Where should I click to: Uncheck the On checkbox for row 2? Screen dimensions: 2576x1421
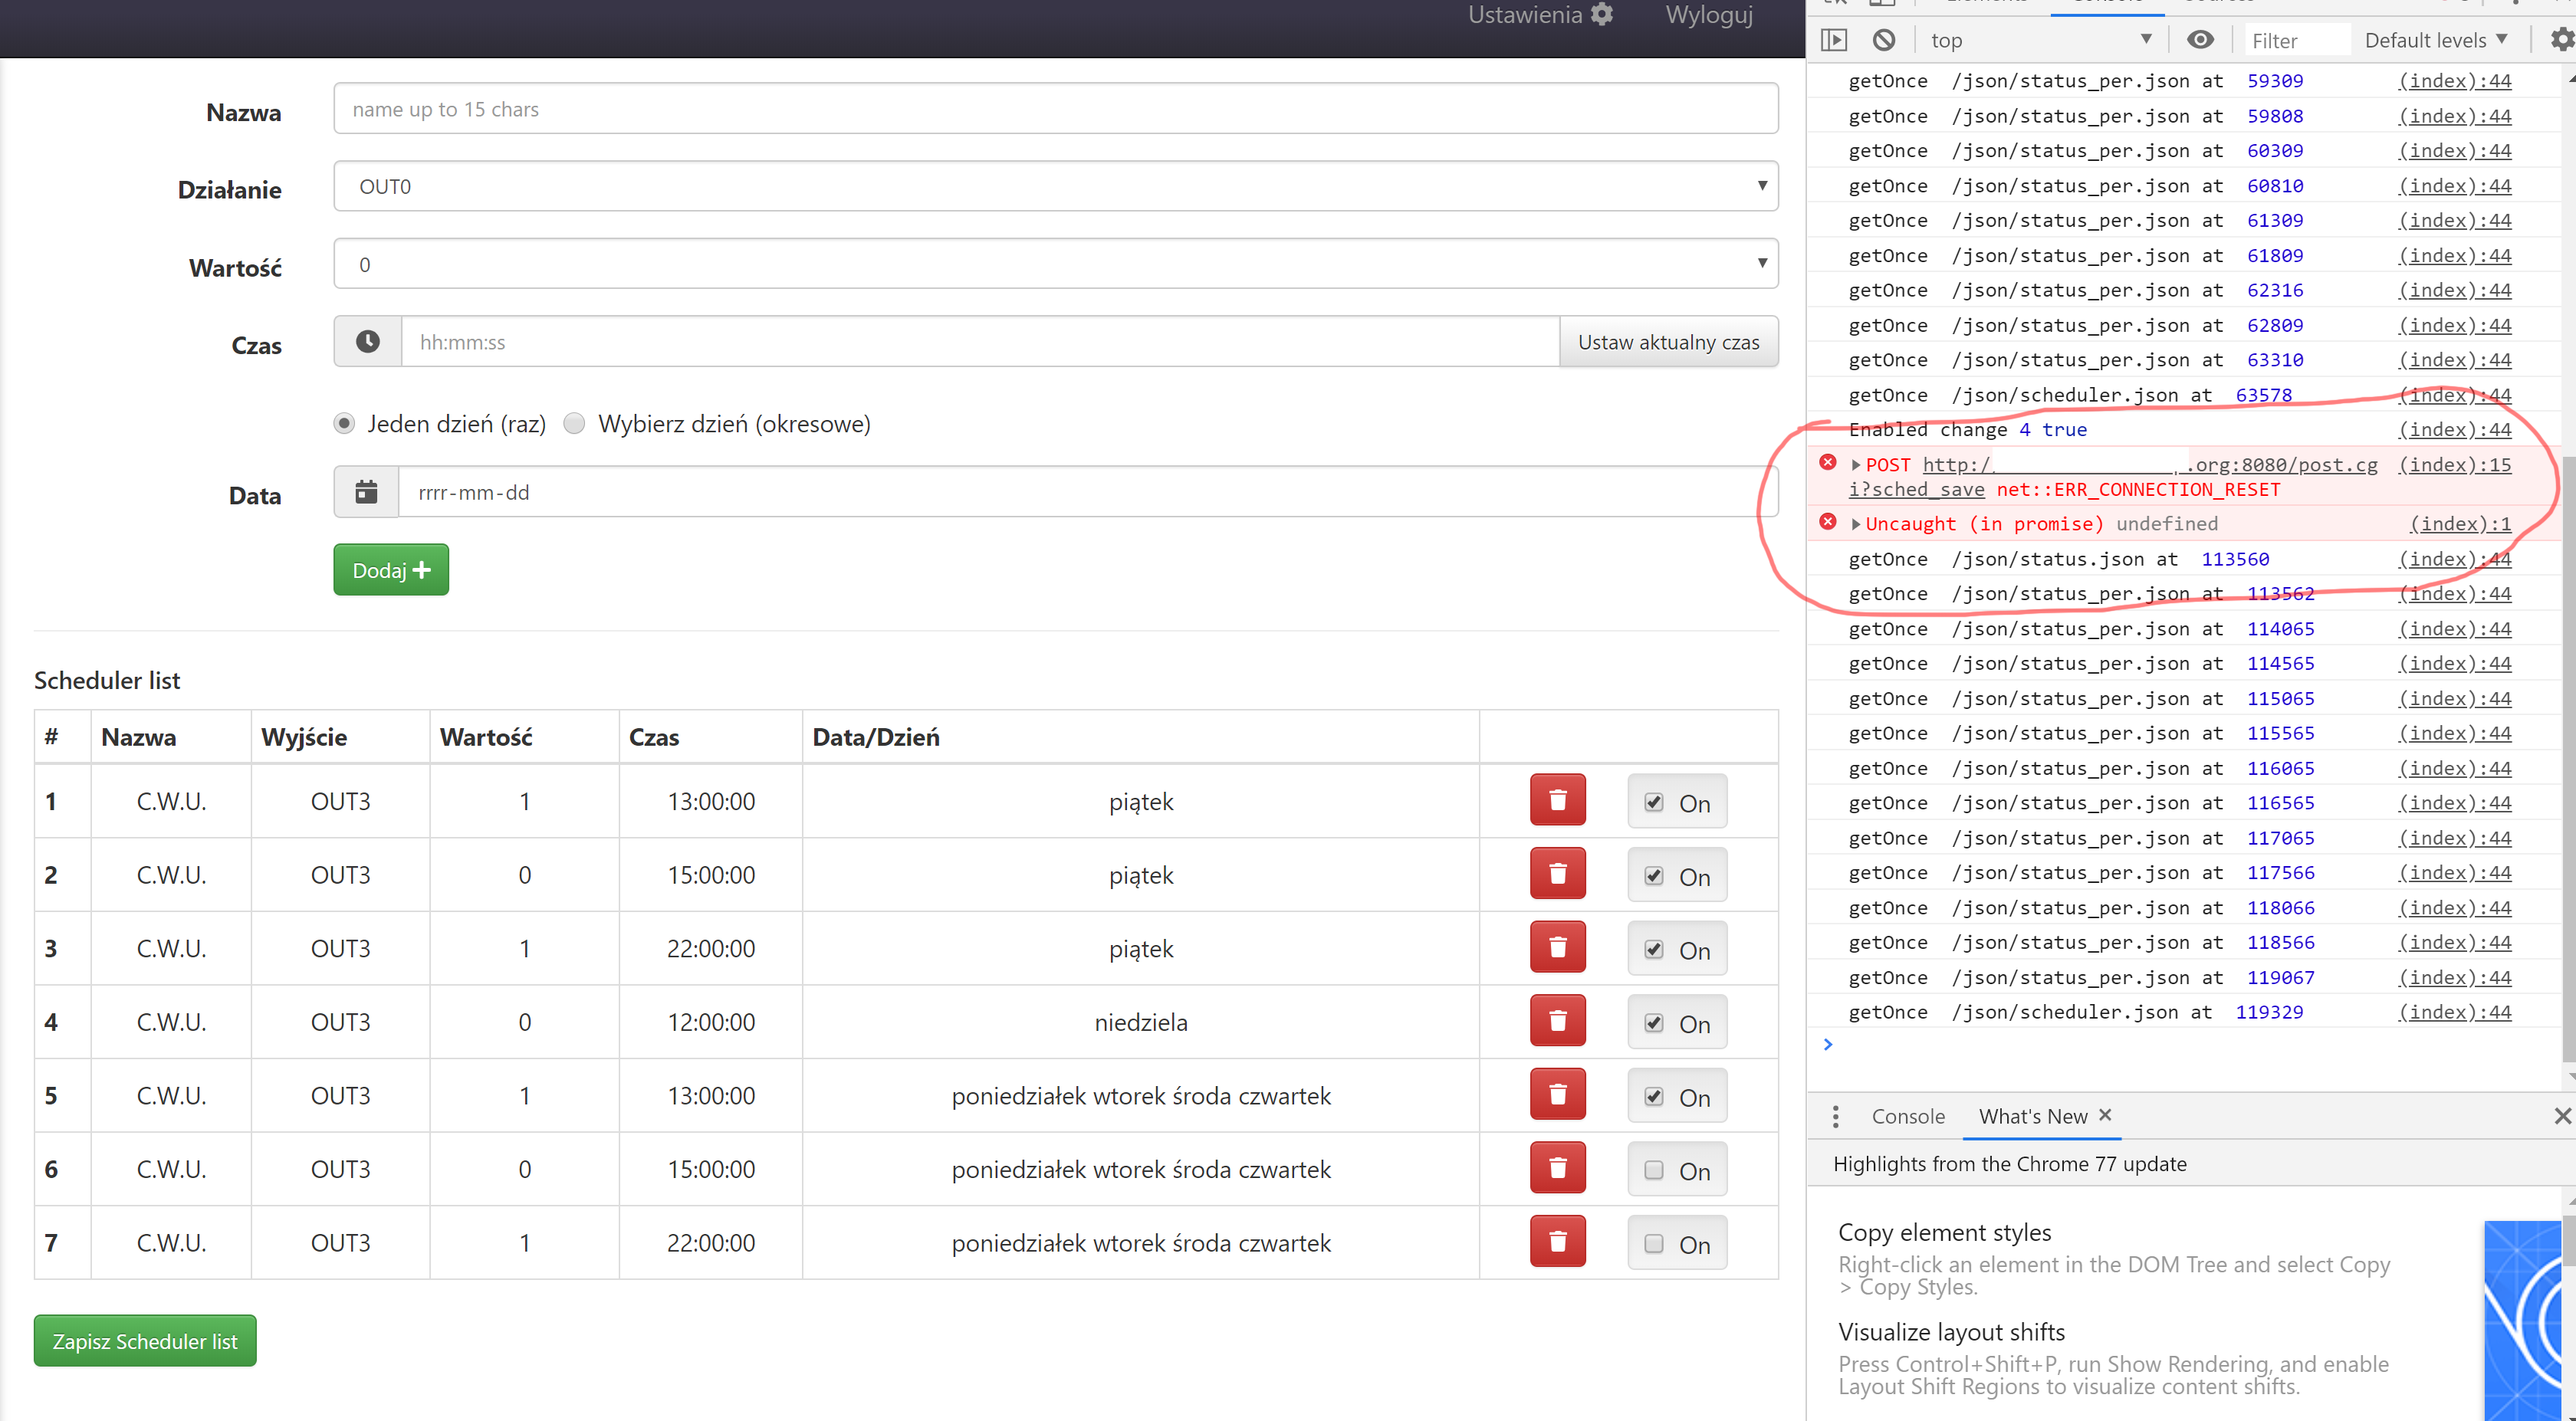pos(1654,876)
